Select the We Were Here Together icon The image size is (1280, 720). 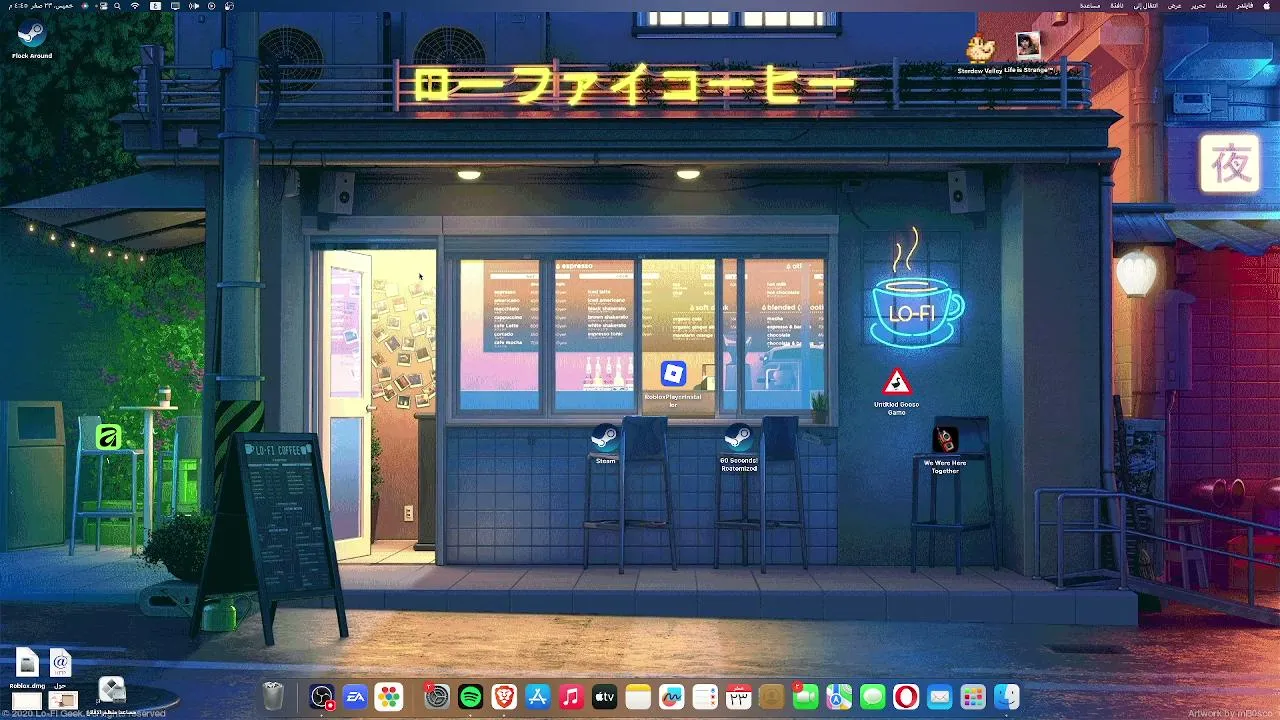click(945, 439)
